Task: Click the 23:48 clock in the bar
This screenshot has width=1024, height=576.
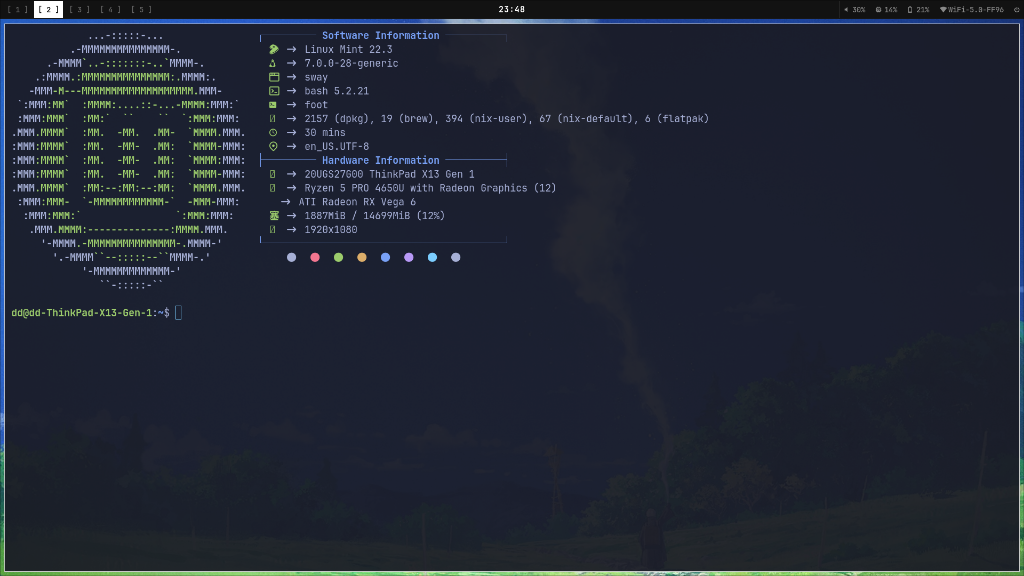Action: coord(511,9)
